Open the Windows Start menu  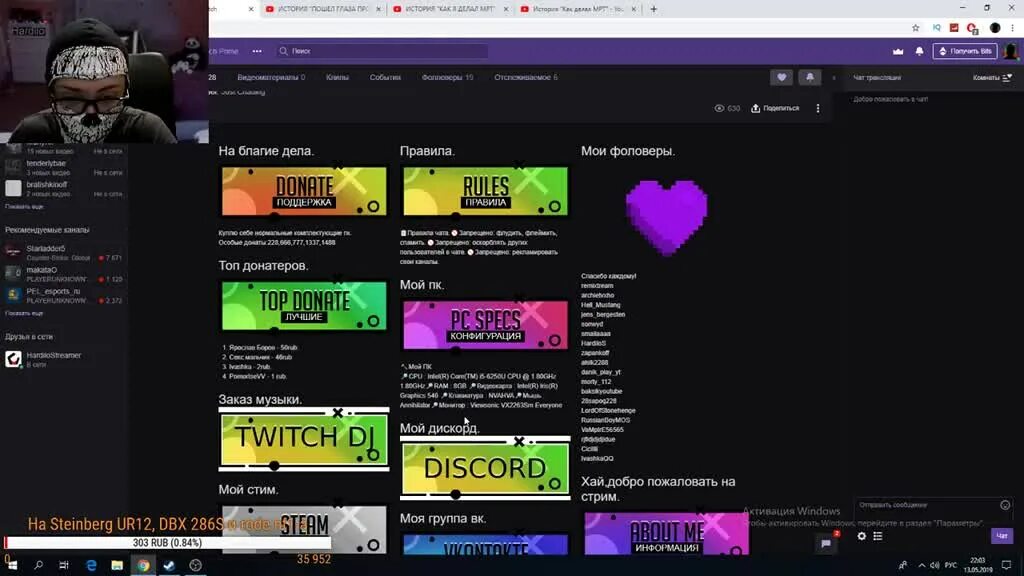12,565
